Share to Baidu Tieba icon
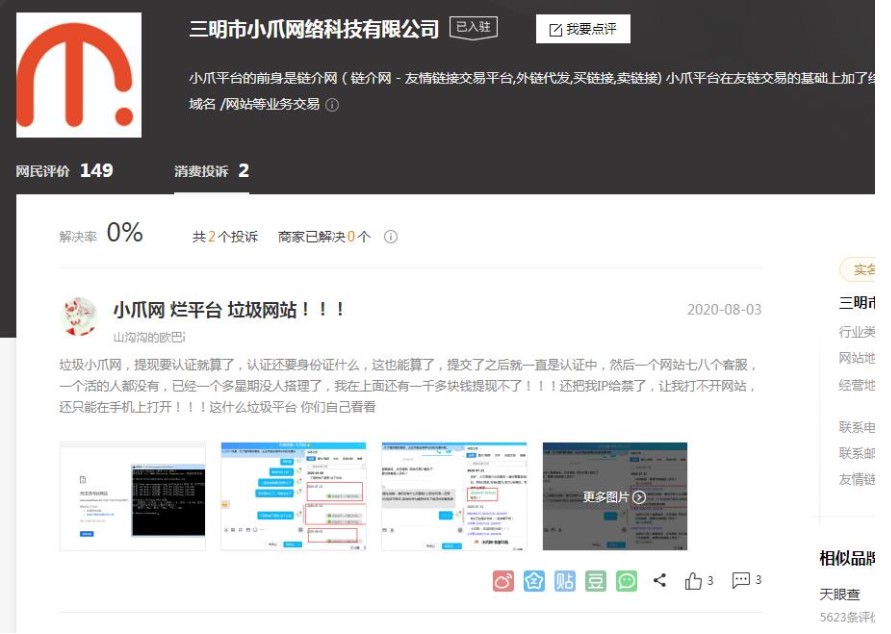Viewport: 891px width, 634px height. pos(565,580)
